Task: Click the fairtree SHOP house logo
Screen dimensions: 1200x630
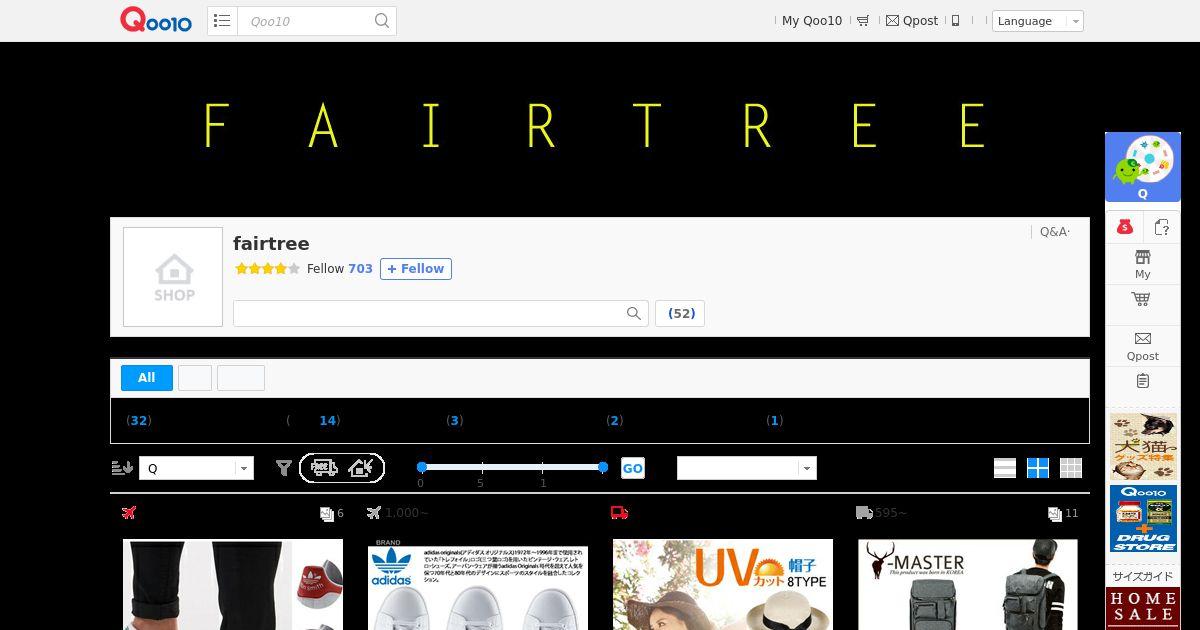Action: coord(173,277)
